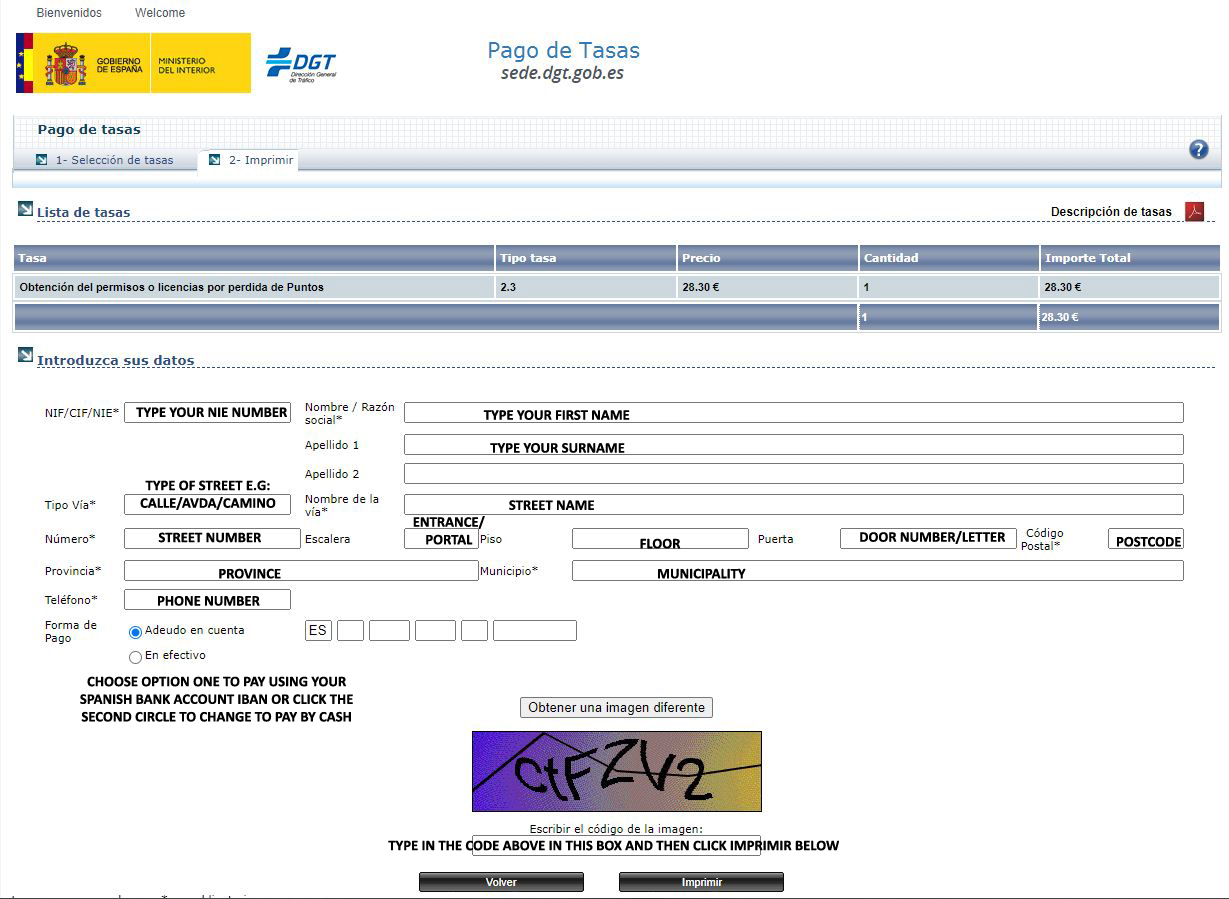Open the Adobe PDF icon for tax descriptions
This screenshot has width=1229, height=899.
[1194, 211]
